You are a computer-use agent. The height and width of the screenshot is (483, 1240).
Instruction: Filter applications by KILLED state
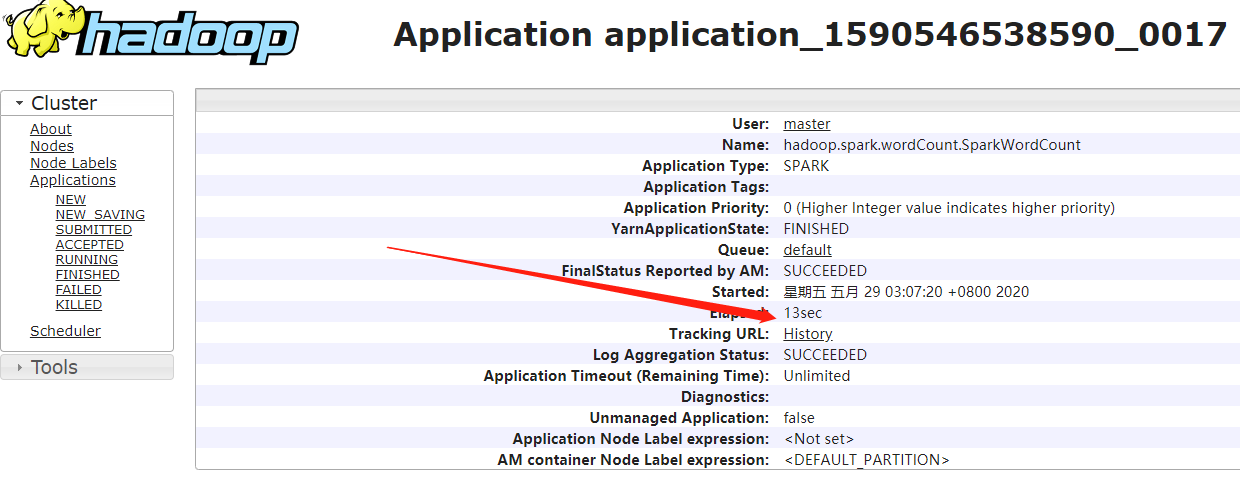coord(79,305)
